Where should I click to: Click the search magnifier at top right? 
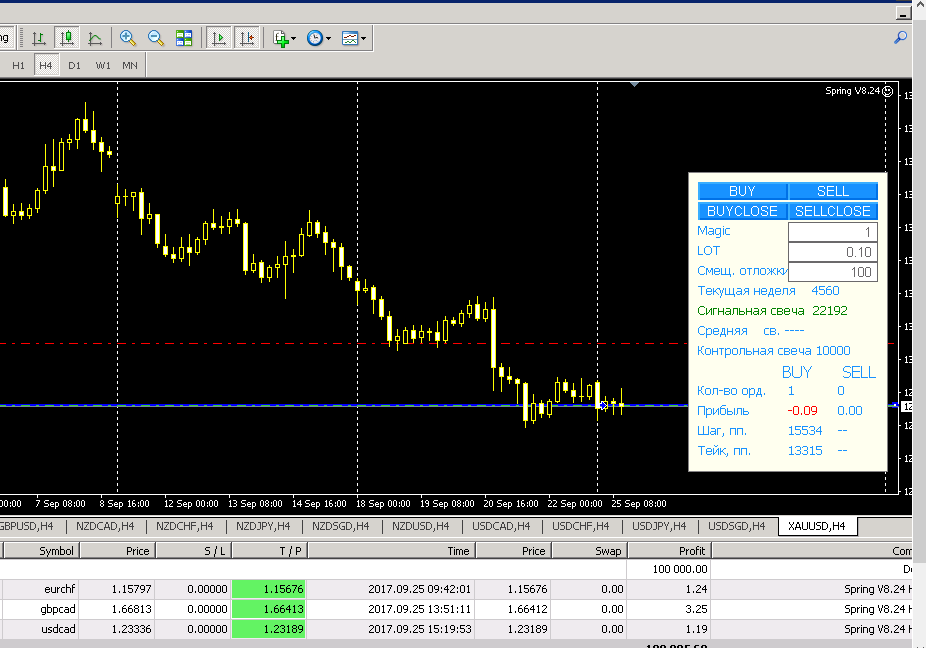pyautogui.click(x=900, y=38)
